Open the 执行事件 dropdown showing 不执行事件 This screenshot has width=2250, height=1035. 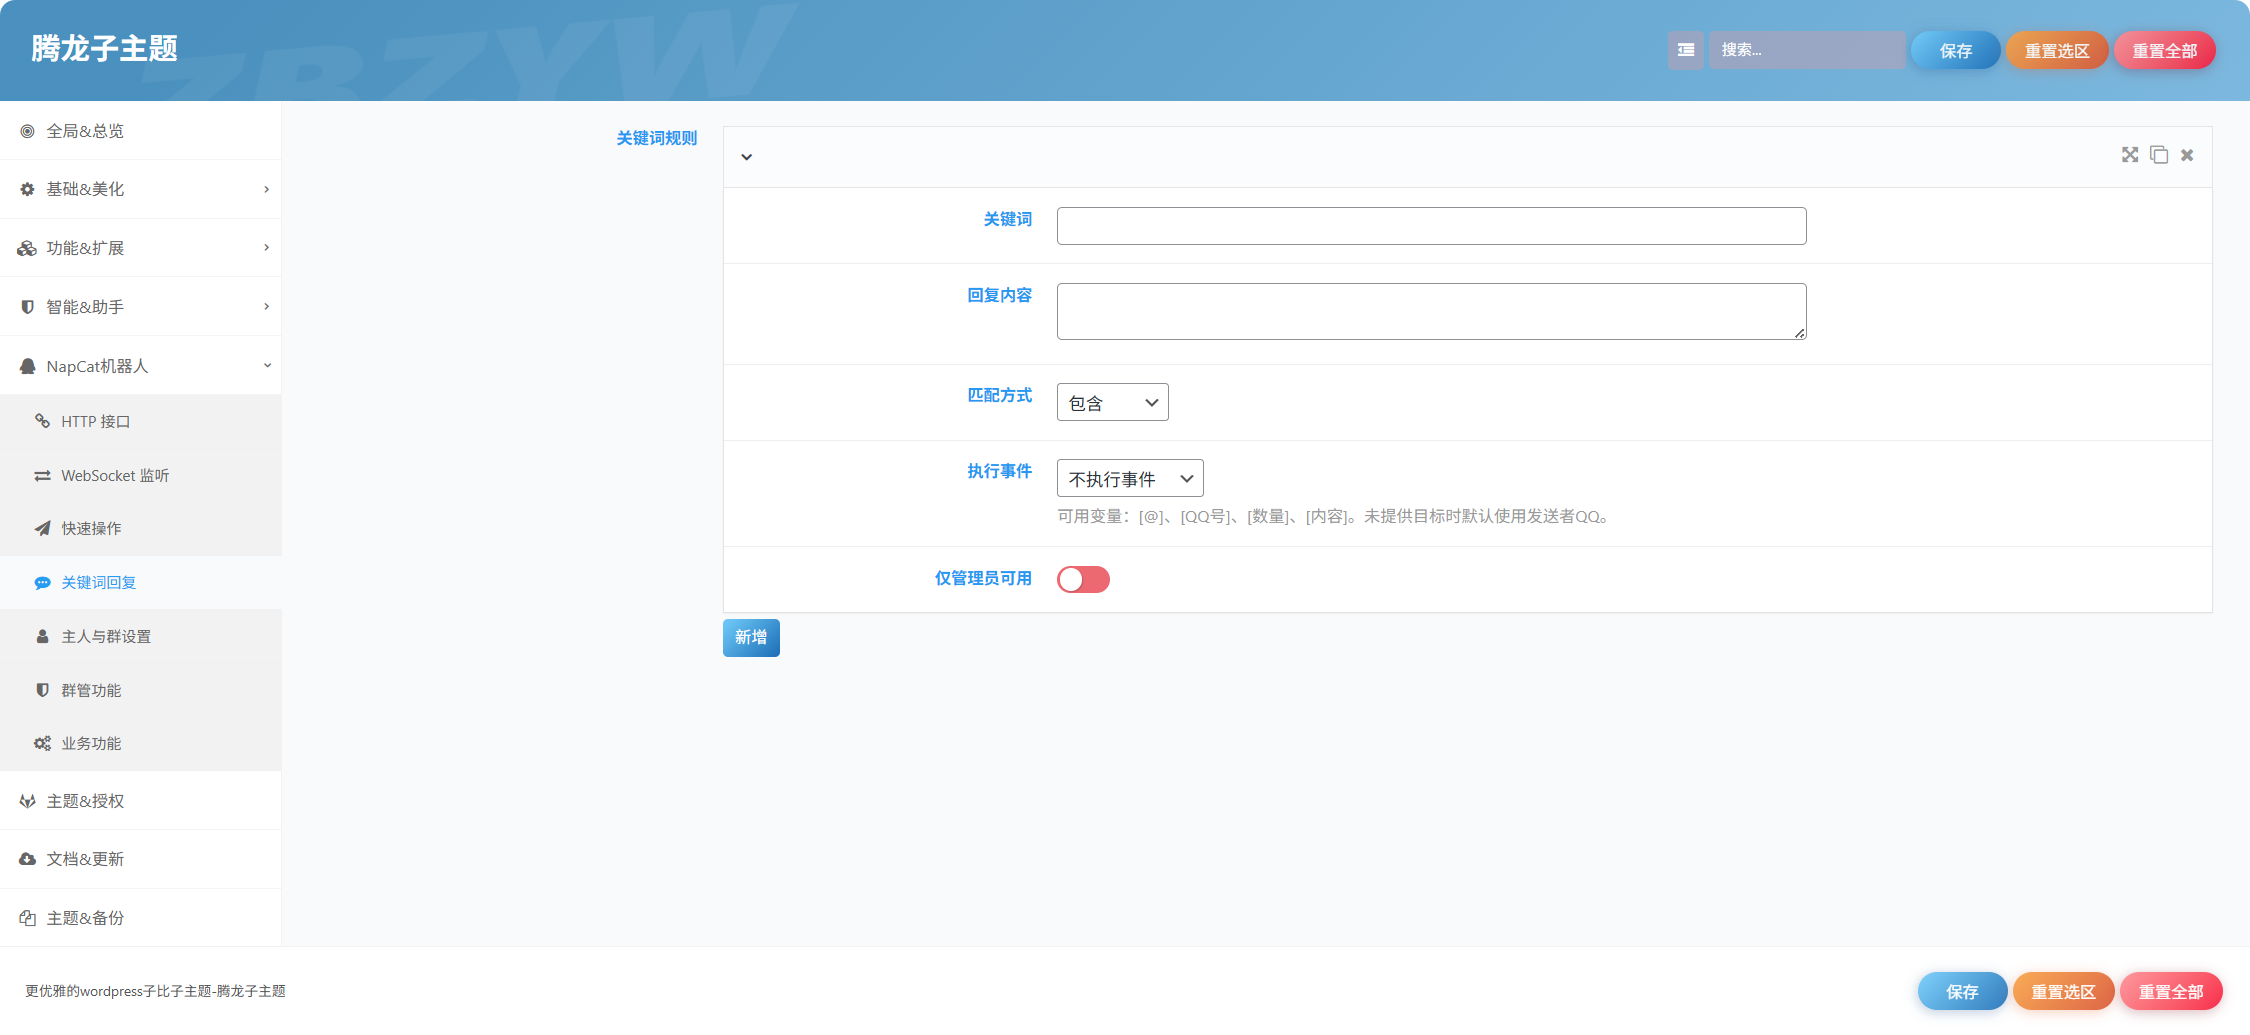[1130, 478]
